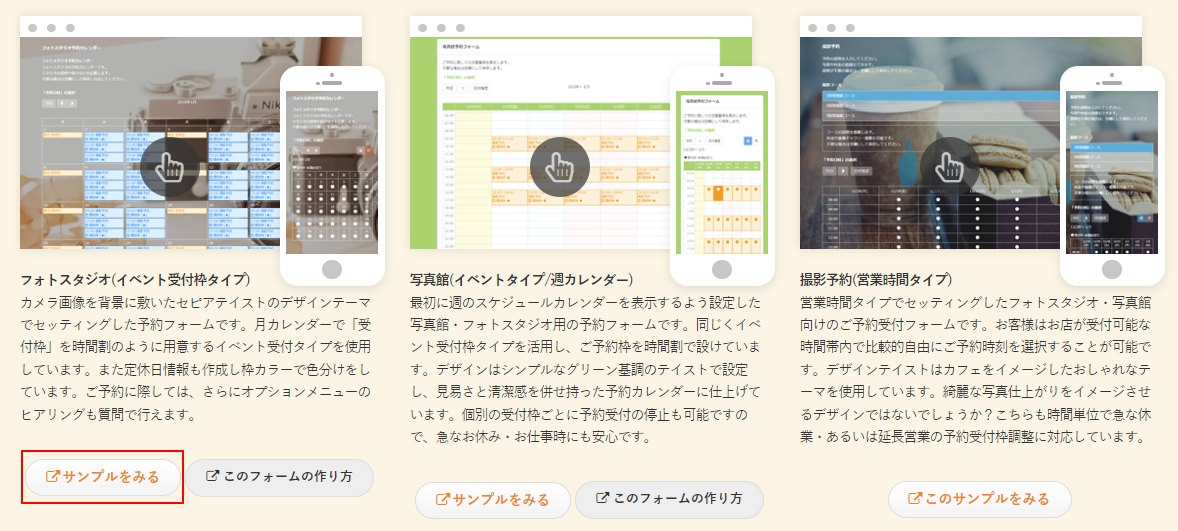Open サンプルをみる under フォトスタジオ
1178x531 pixels.
102,477
